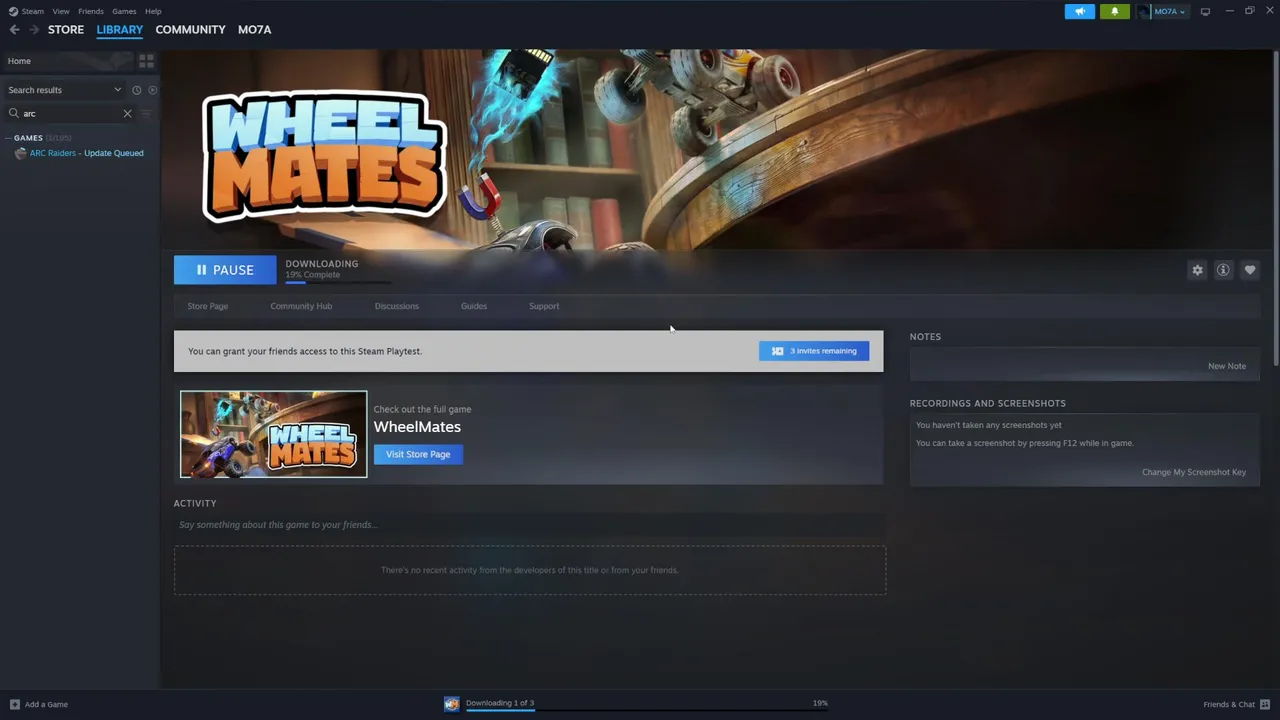
Task: Open Guides link
Action: coord(474,306)
